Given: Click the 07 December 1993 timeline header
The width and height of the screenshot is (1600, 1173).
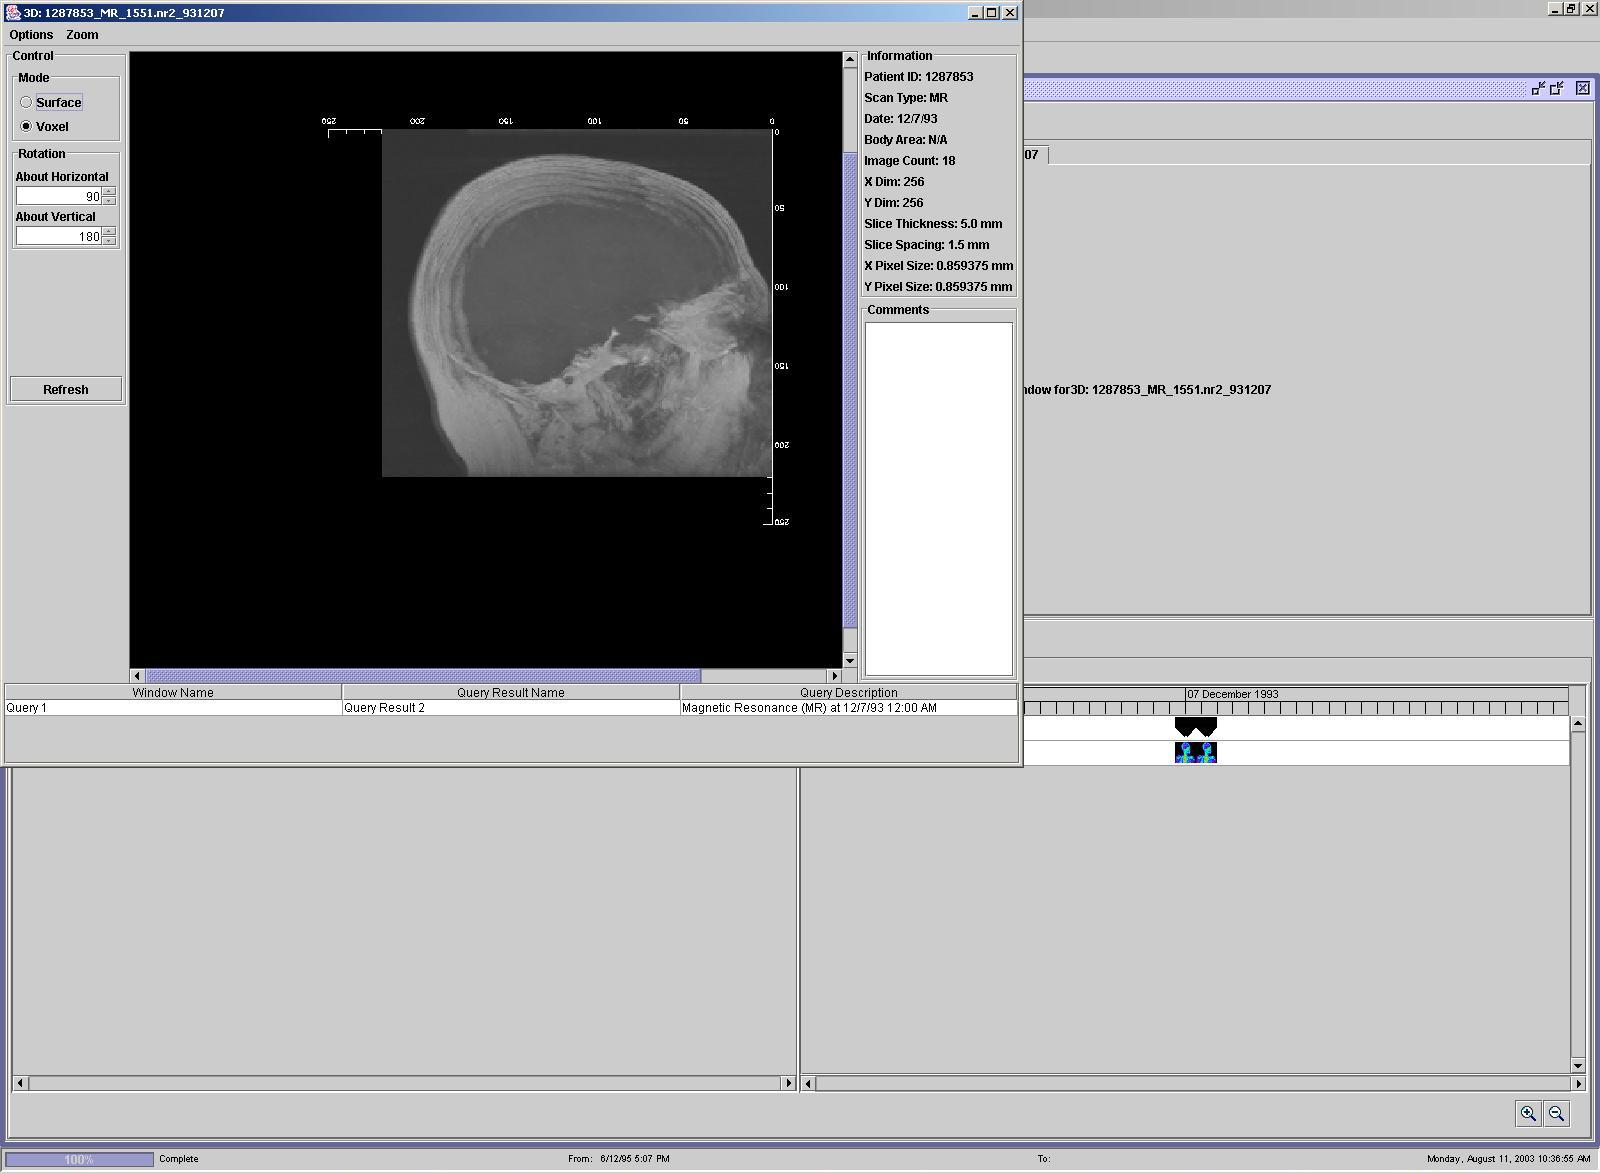Looking at the screenshot, I should pos(1232,694).
